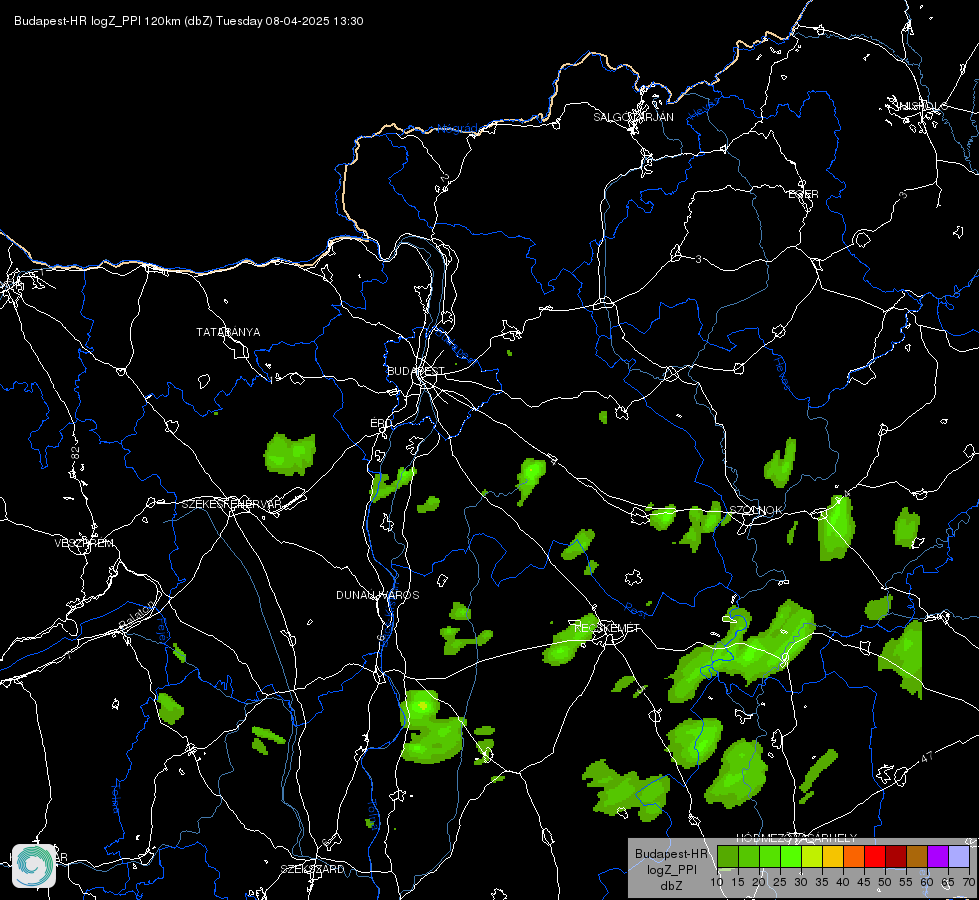This screenshot has height=900, width=979.
Task: Select the 60–65 dBZ purple swatch
Action: 938,856
